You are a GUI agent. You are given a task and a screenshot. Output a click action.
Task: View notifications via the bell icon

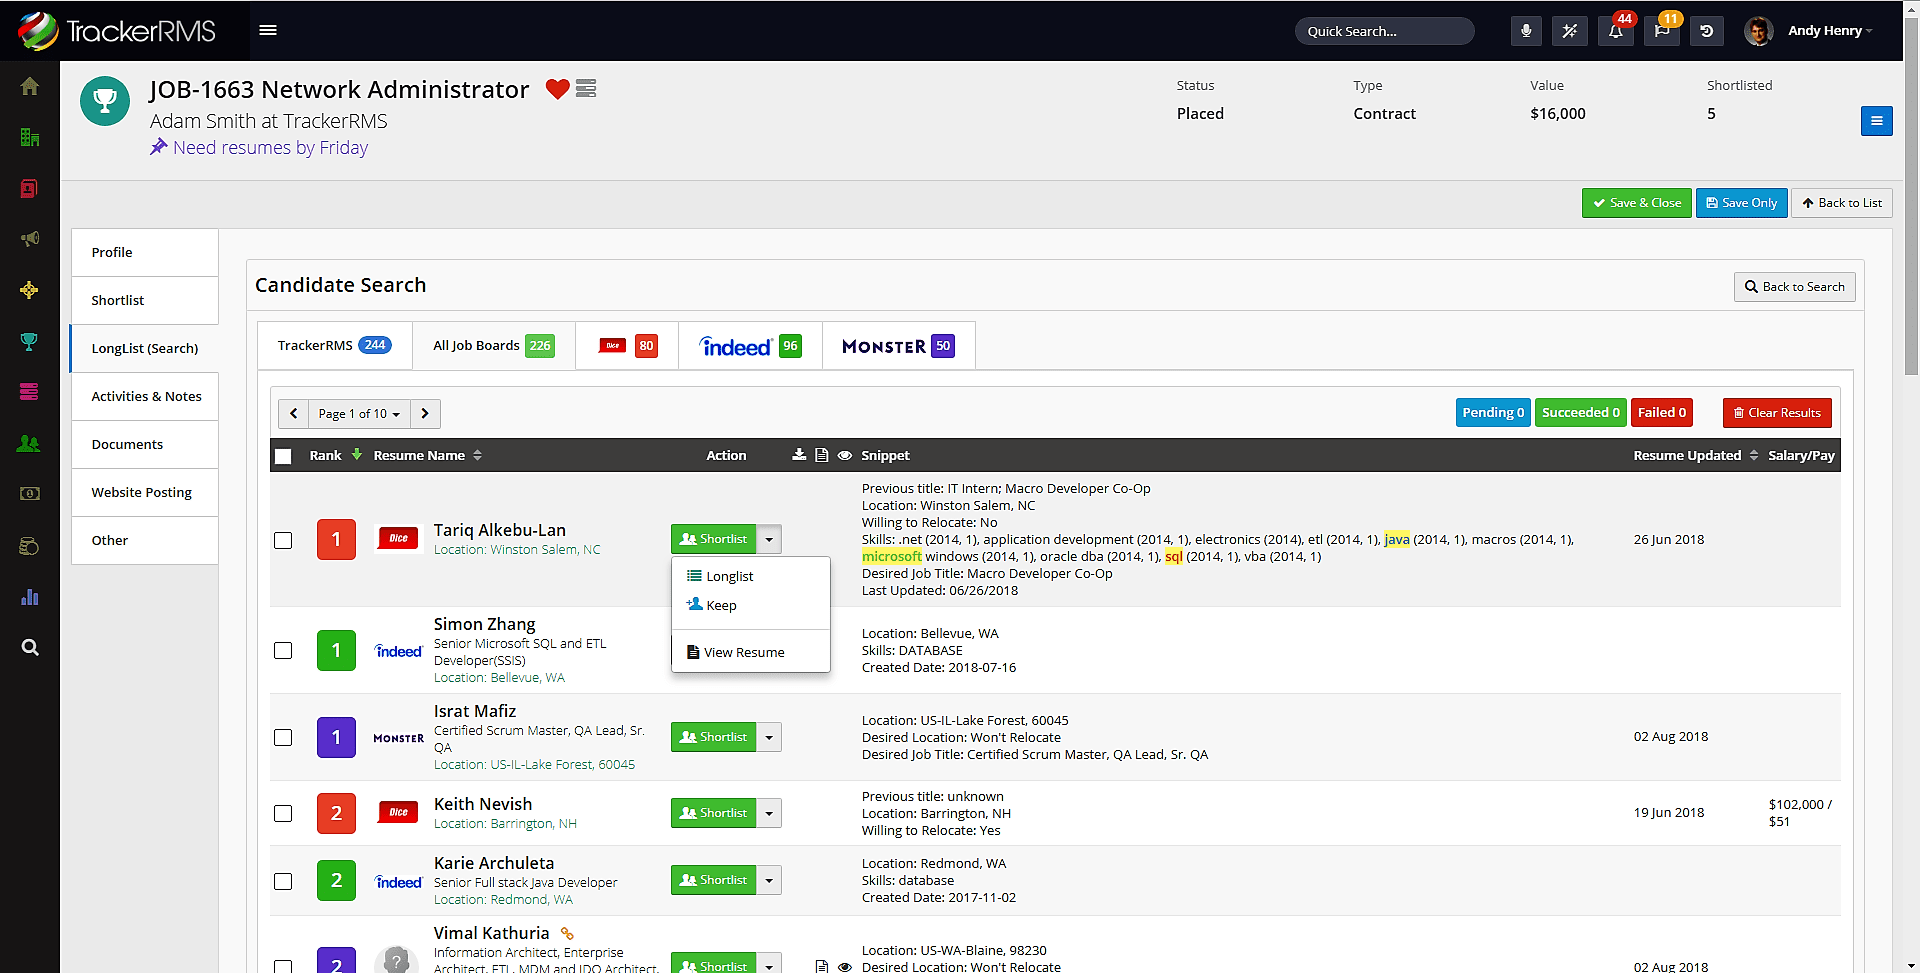(1614, 31)
